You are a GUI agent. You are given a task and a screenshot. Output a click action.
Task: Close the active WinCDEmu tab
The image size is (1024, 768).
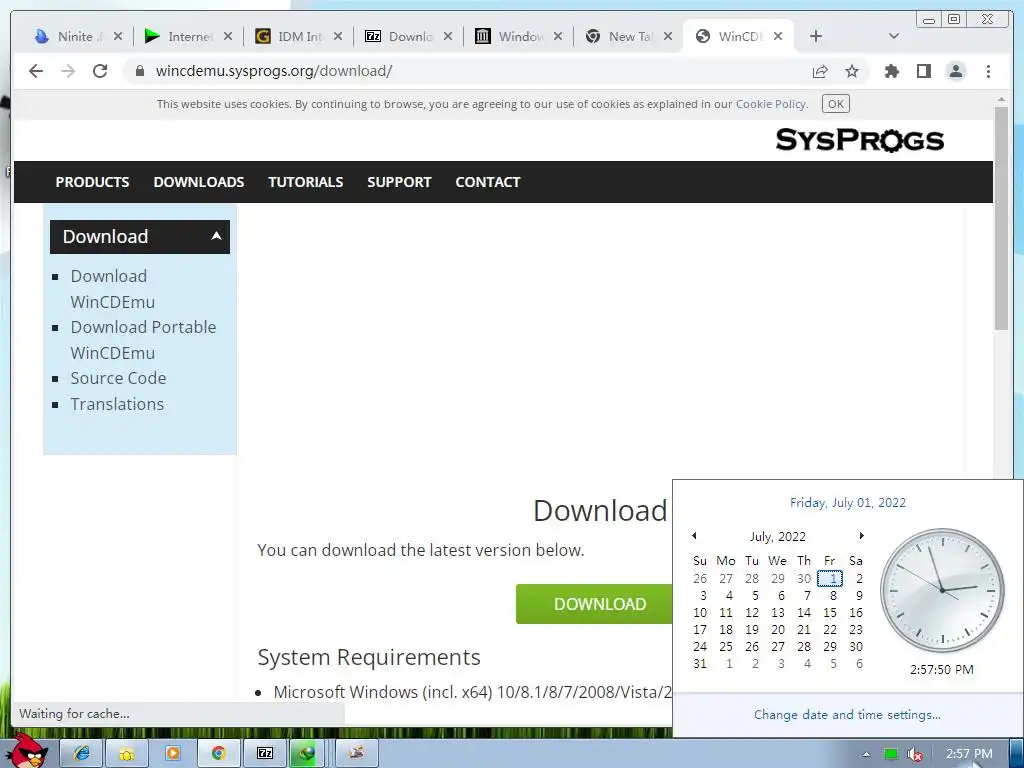tap(778, 37)
